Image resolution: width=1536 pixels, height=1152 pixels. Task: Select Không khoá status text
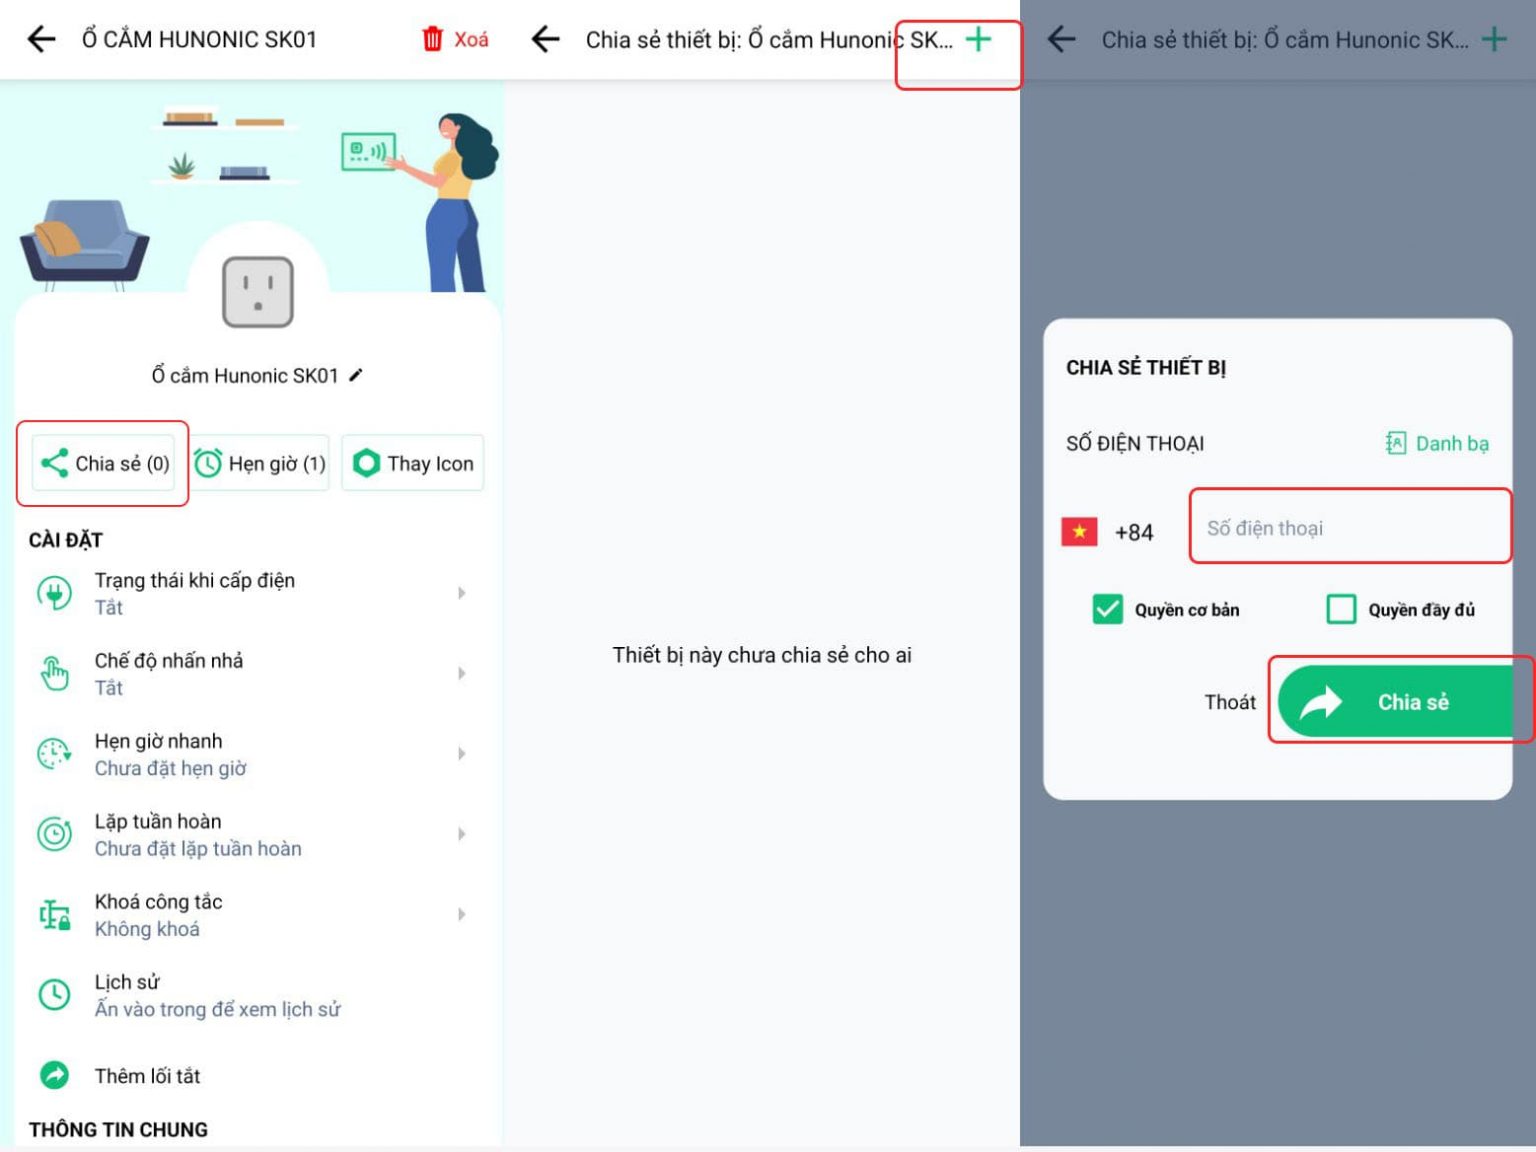147,929
